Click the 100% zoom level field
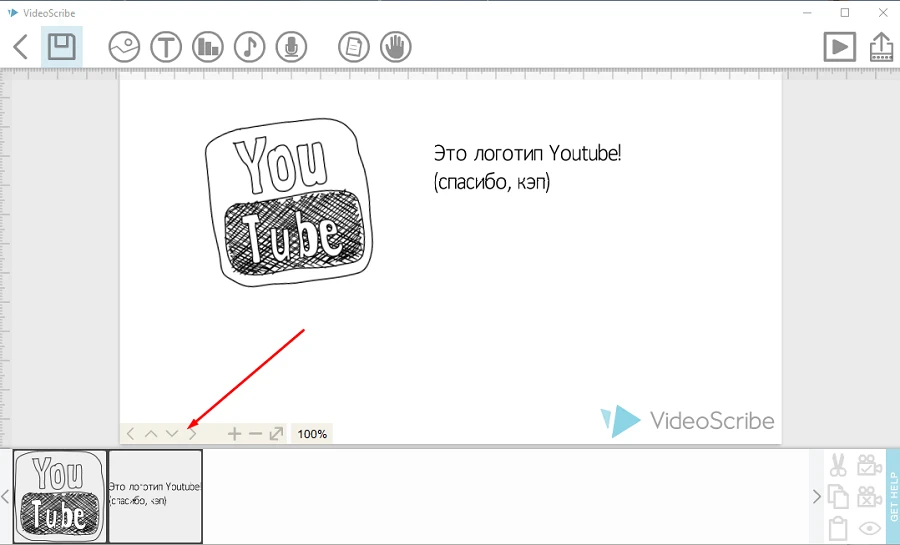 click(312, 434)
